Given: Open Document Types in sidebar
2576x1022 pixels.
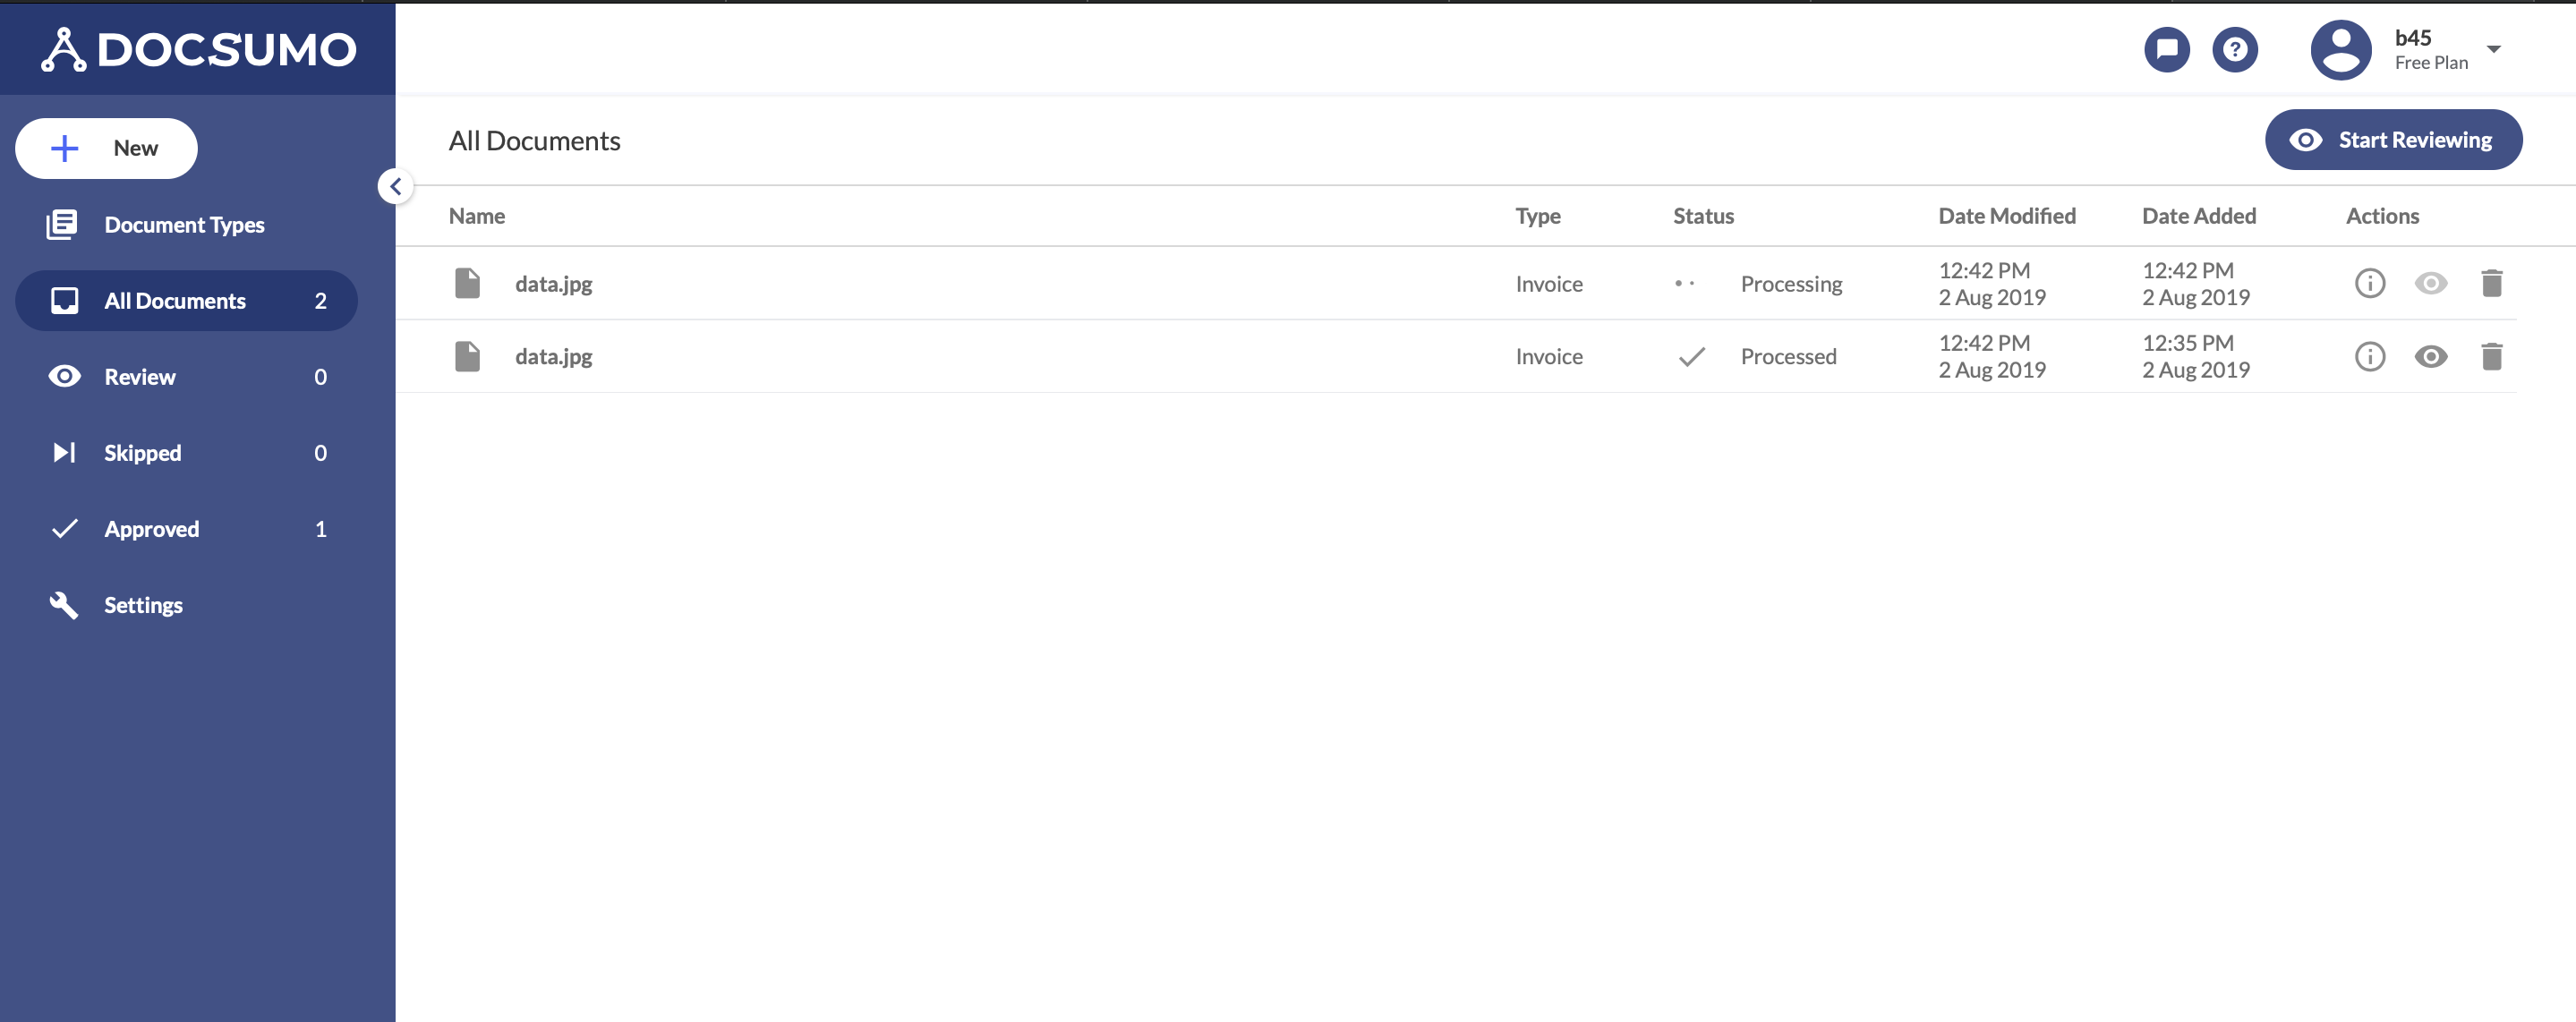Looking at the screenshot, I should [x=185, y=225].
